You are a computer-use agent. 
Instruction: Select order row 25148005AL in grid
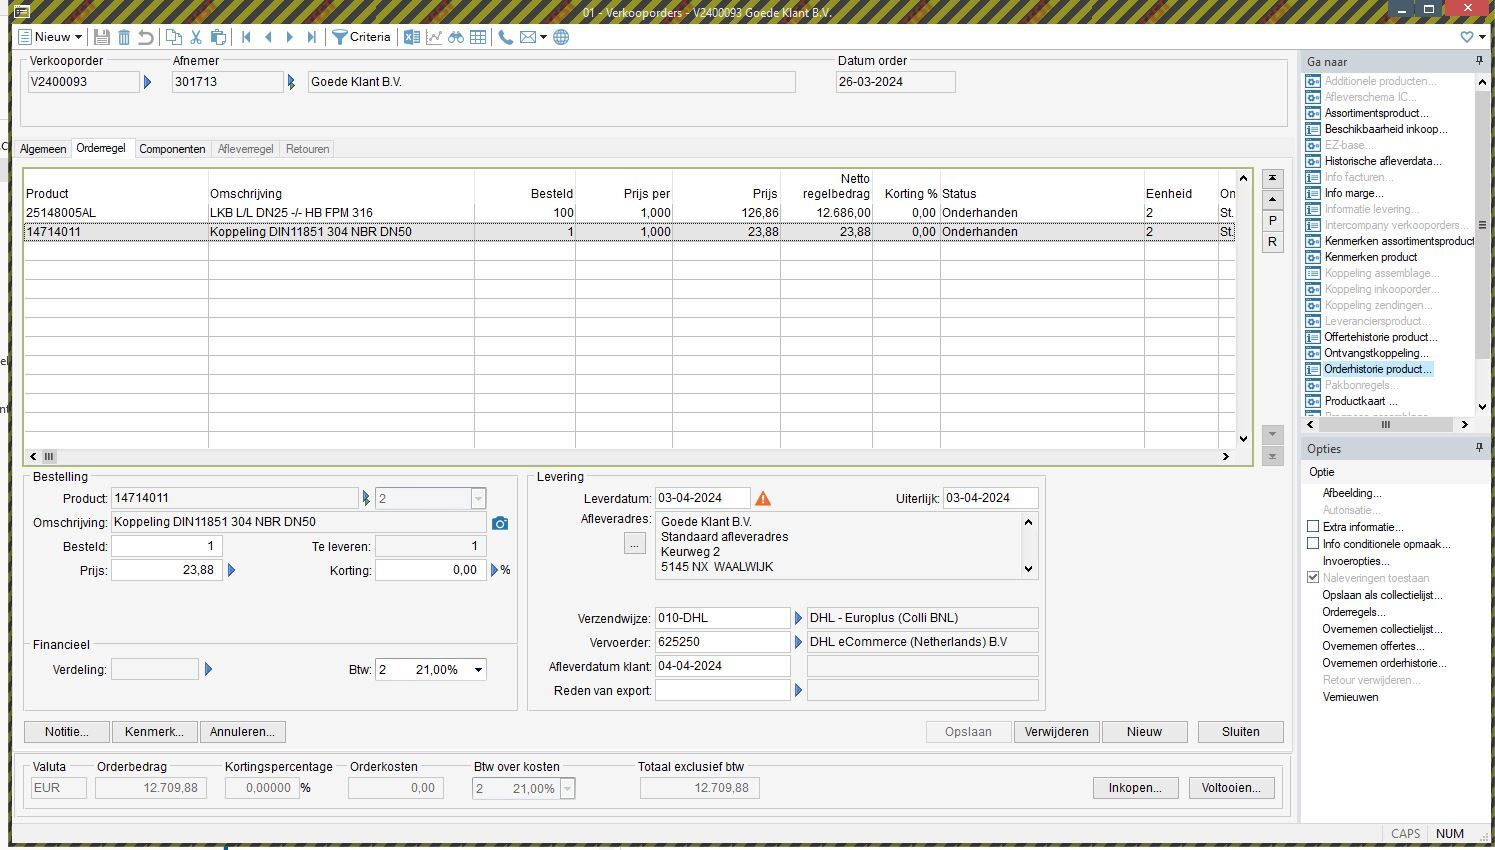click(x=628, y=213)
